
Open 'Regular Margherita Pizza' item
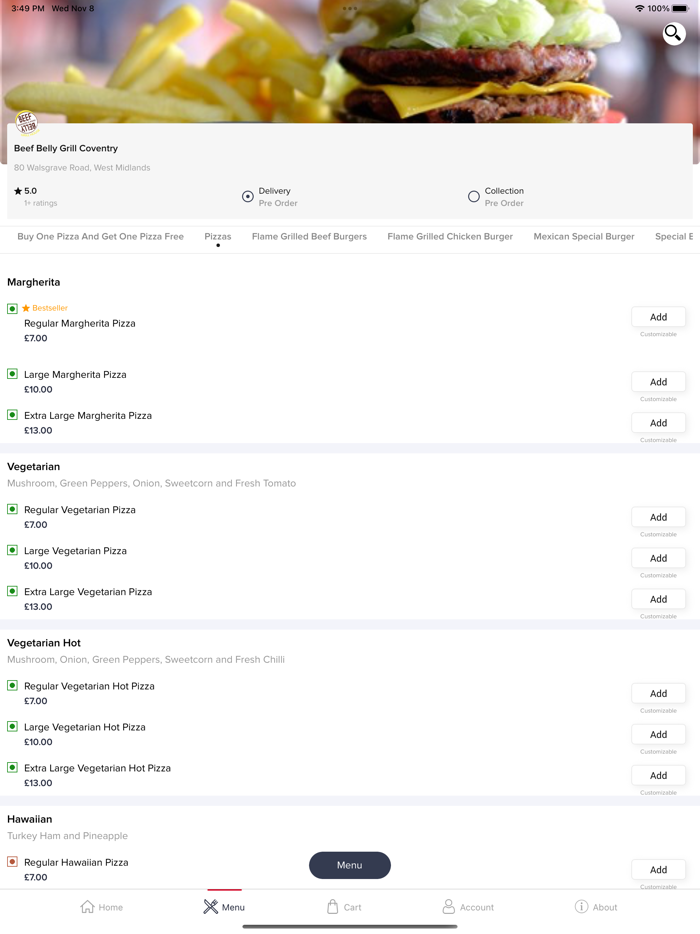click(x=80, y=323)
